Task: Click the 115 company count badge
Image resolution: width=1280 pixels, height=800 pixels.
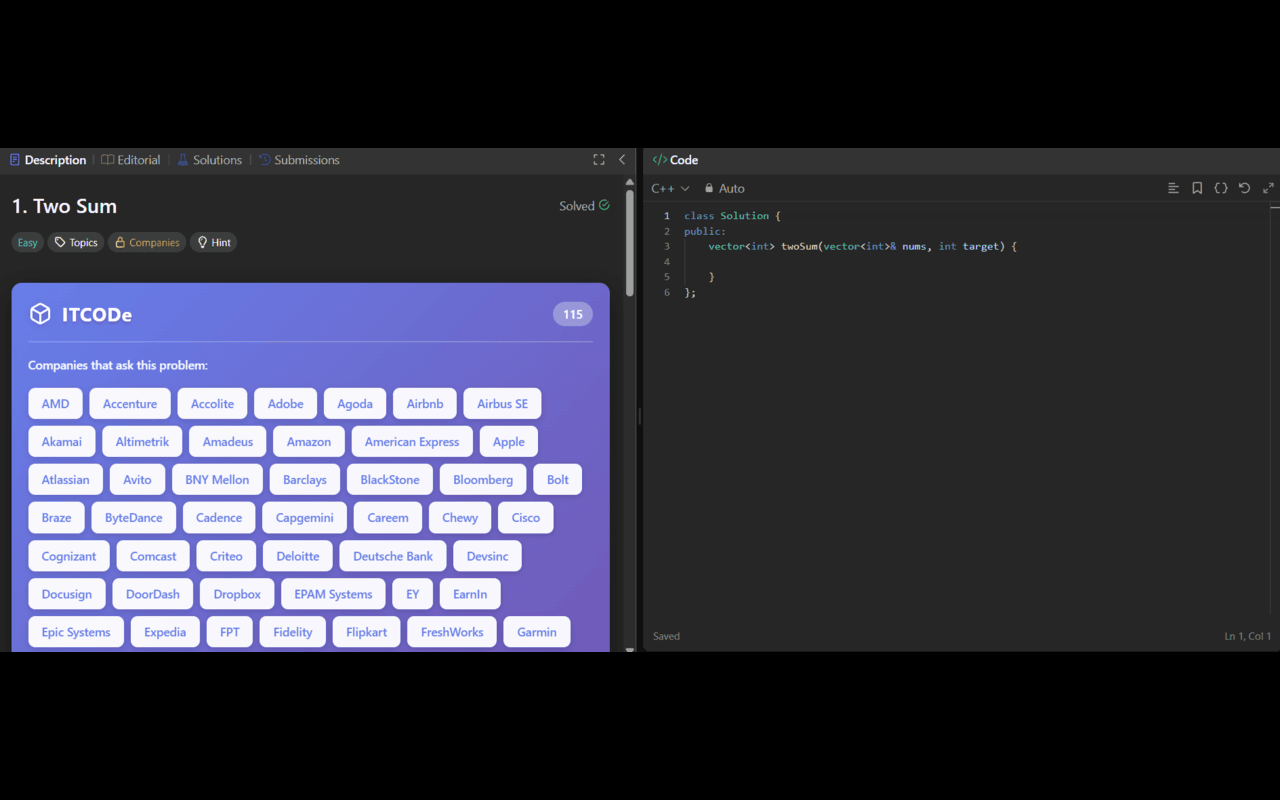Action: click(573, 314)
